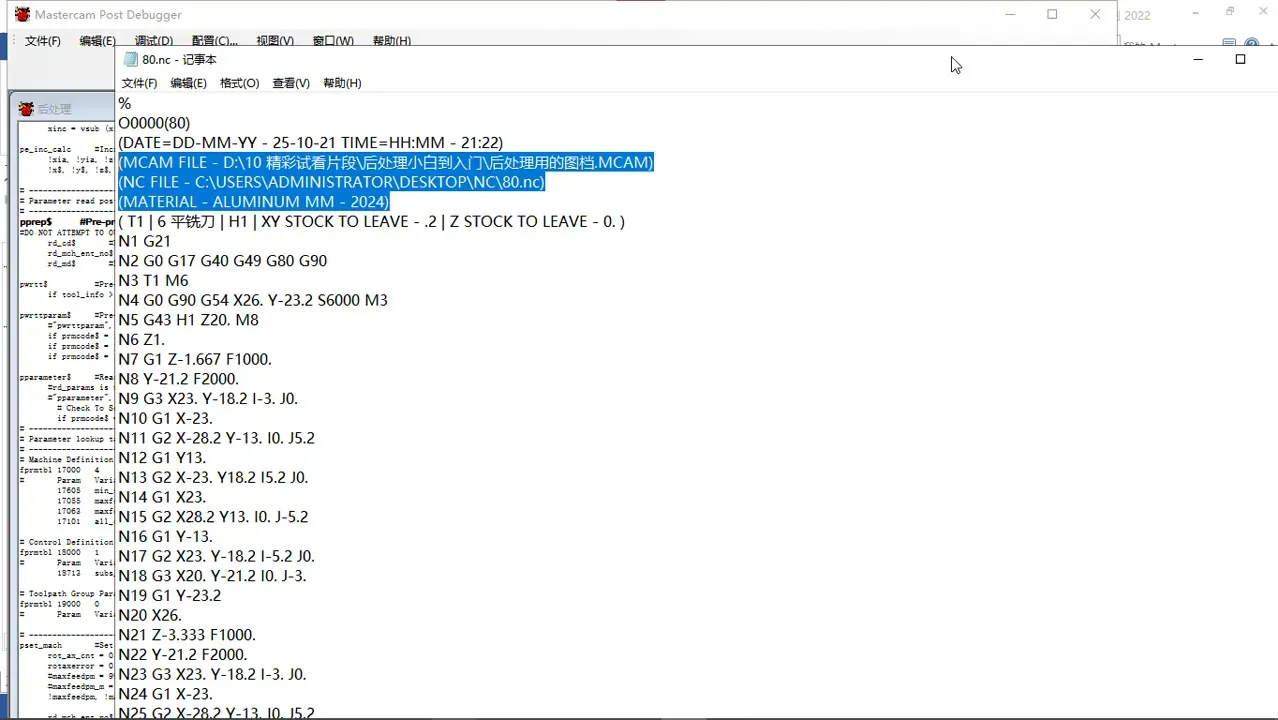Screen dimensions: 1278x720
Task: Open Notepad's 查看(V) menu
Action: click(x=291, y=83)
